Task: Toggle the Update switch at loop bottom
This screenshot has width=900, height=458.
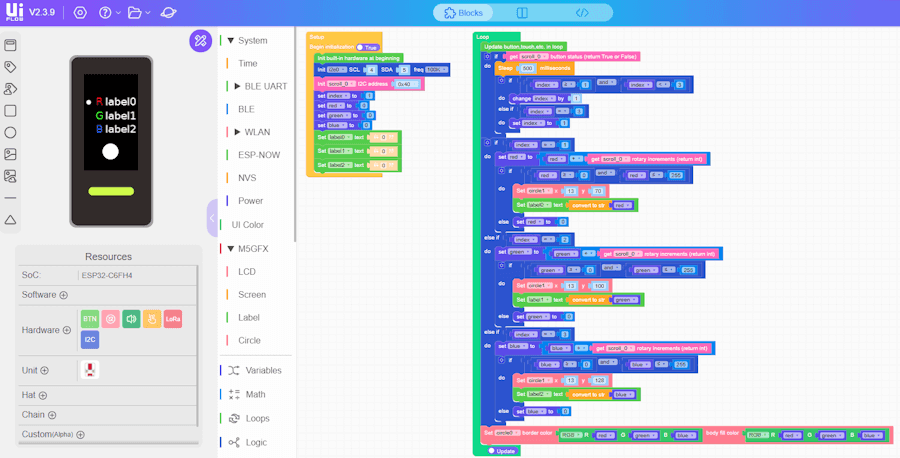Action: (492, 450)
